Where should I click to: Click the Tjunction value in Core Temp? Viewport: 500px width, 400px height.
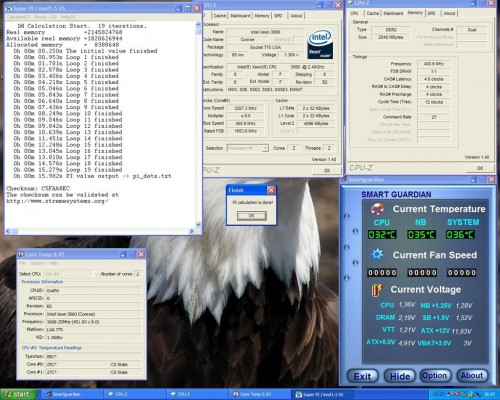(93, 356)
